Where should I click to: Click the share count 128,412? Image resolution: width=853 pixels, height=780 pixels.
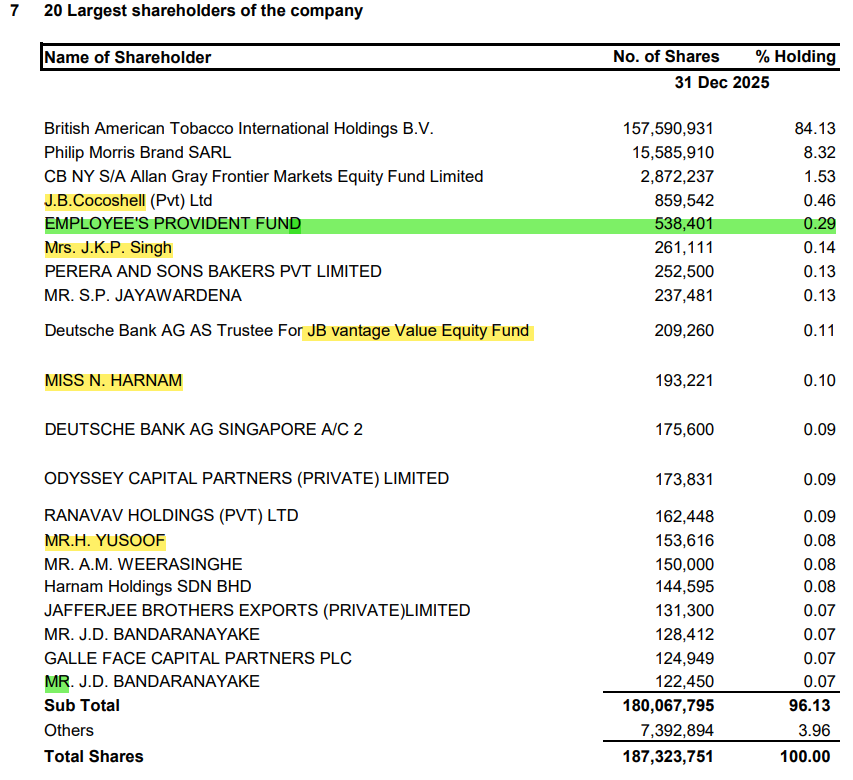point(684,634)
